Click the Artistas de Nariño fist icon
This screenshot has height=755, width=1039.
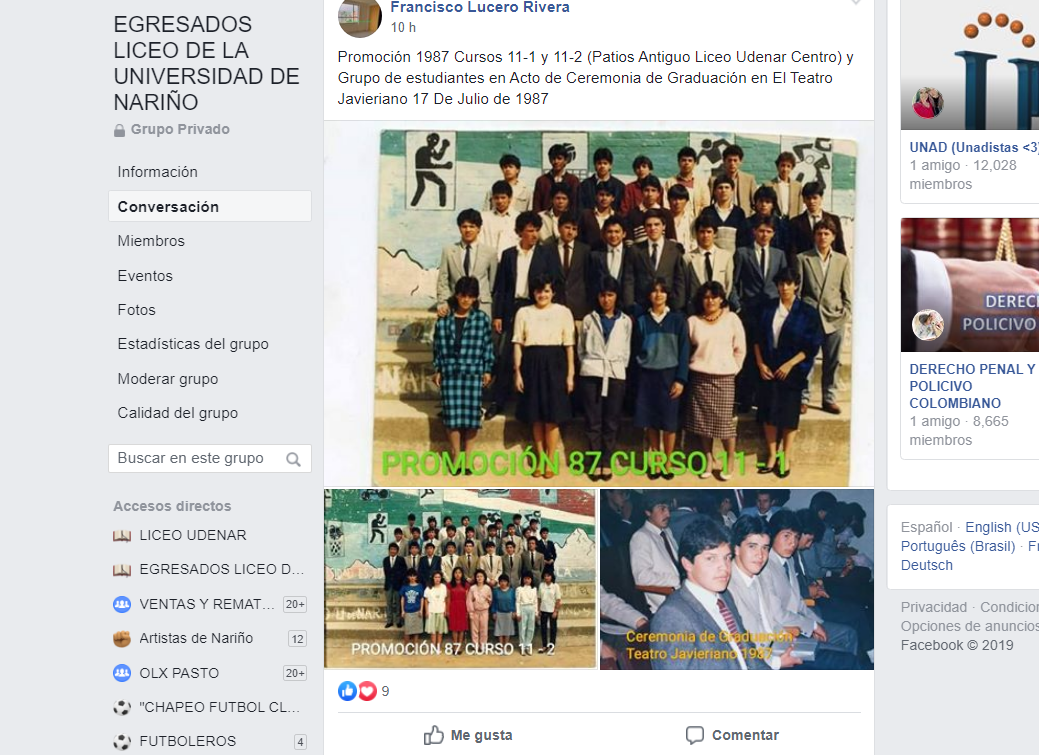coord(122,638)
